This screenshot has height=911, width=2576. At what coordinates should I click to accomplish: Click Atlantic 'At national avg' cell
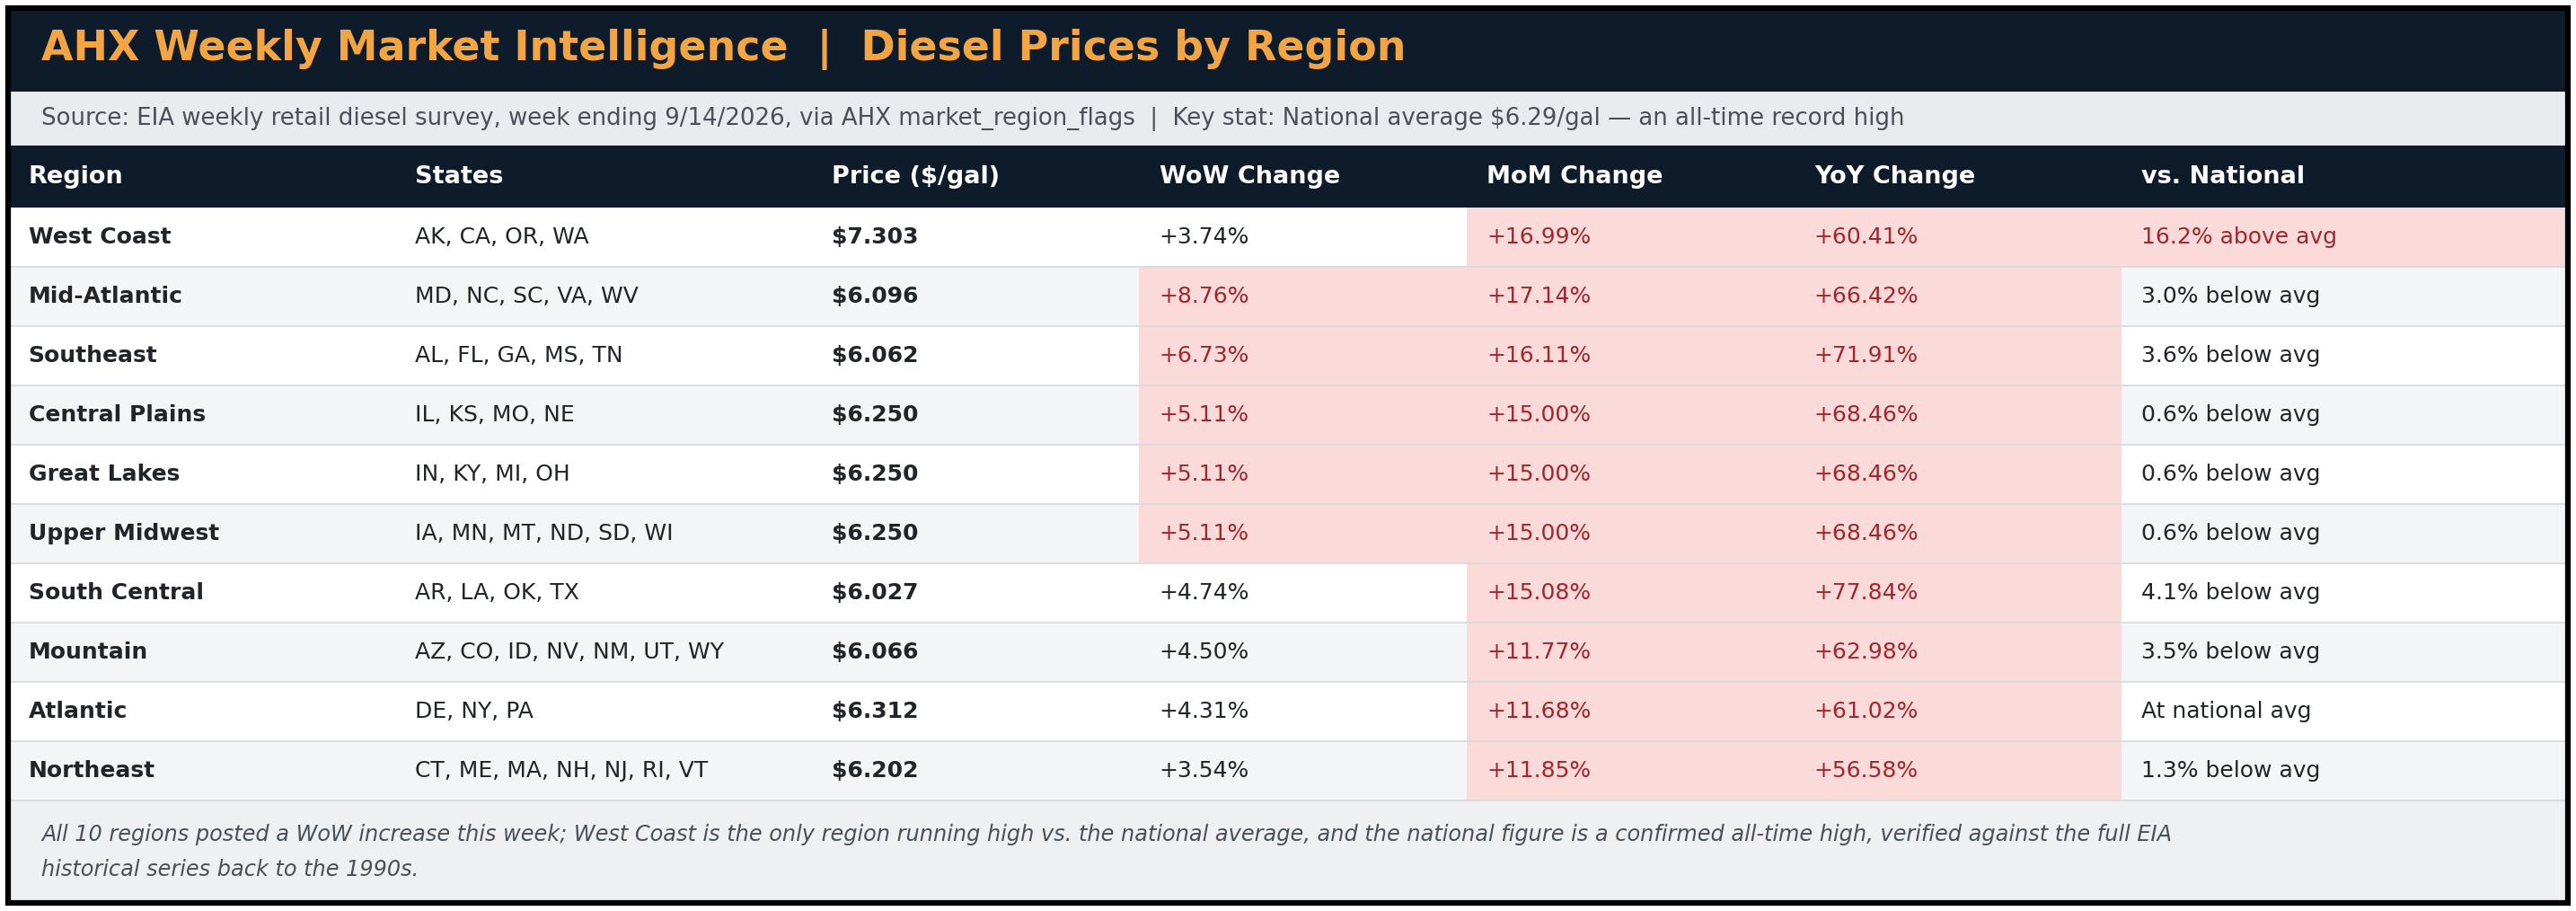(2343, 711)
